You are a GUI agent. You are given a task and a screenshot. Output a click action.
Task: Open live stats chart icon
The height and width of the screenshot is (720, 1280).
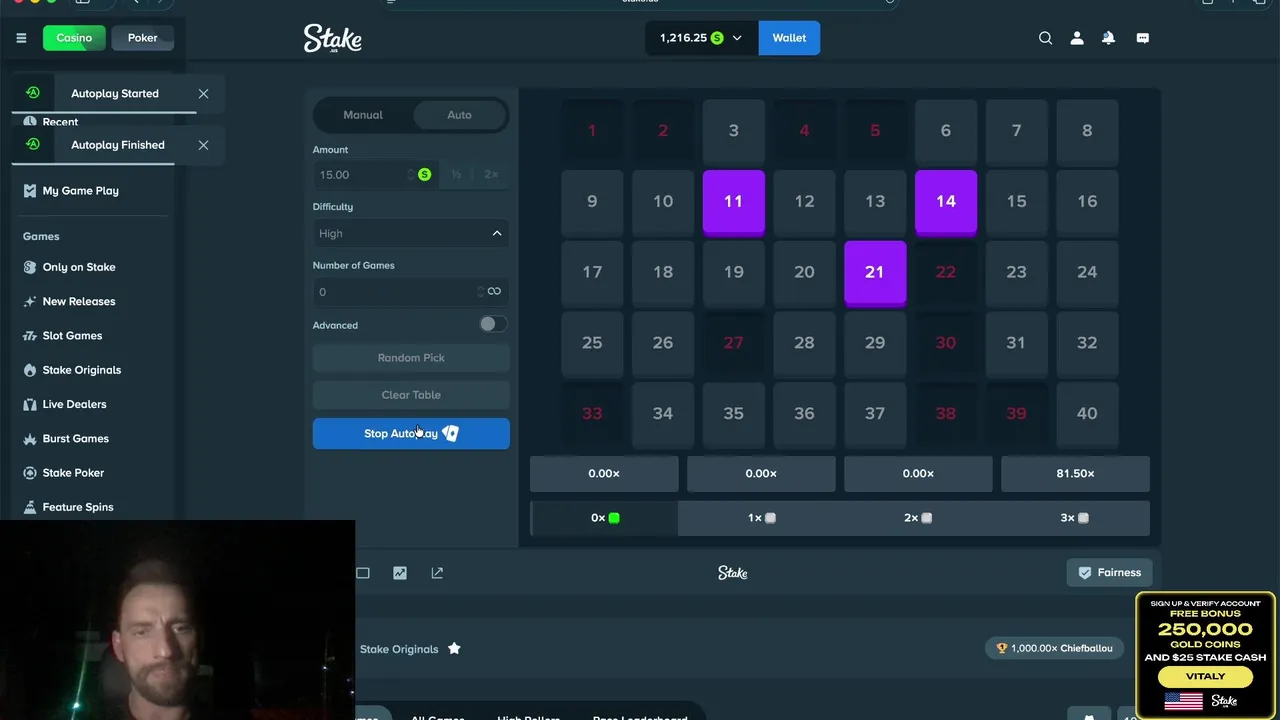400,573
